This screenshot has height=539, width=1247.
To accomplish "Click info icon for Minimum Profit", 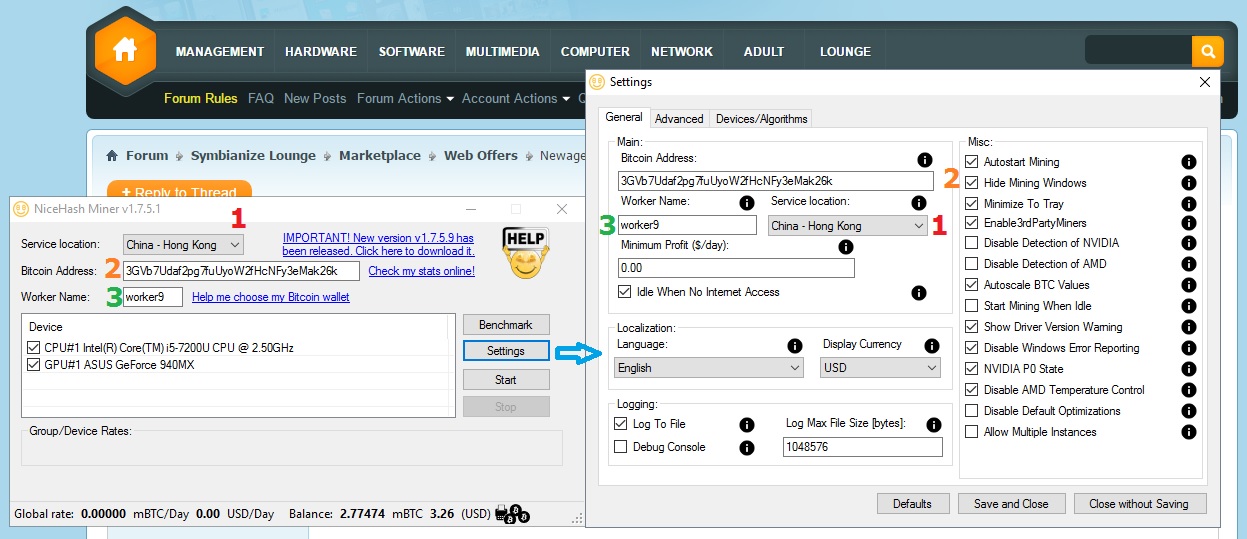I will [x=846, y=247].
